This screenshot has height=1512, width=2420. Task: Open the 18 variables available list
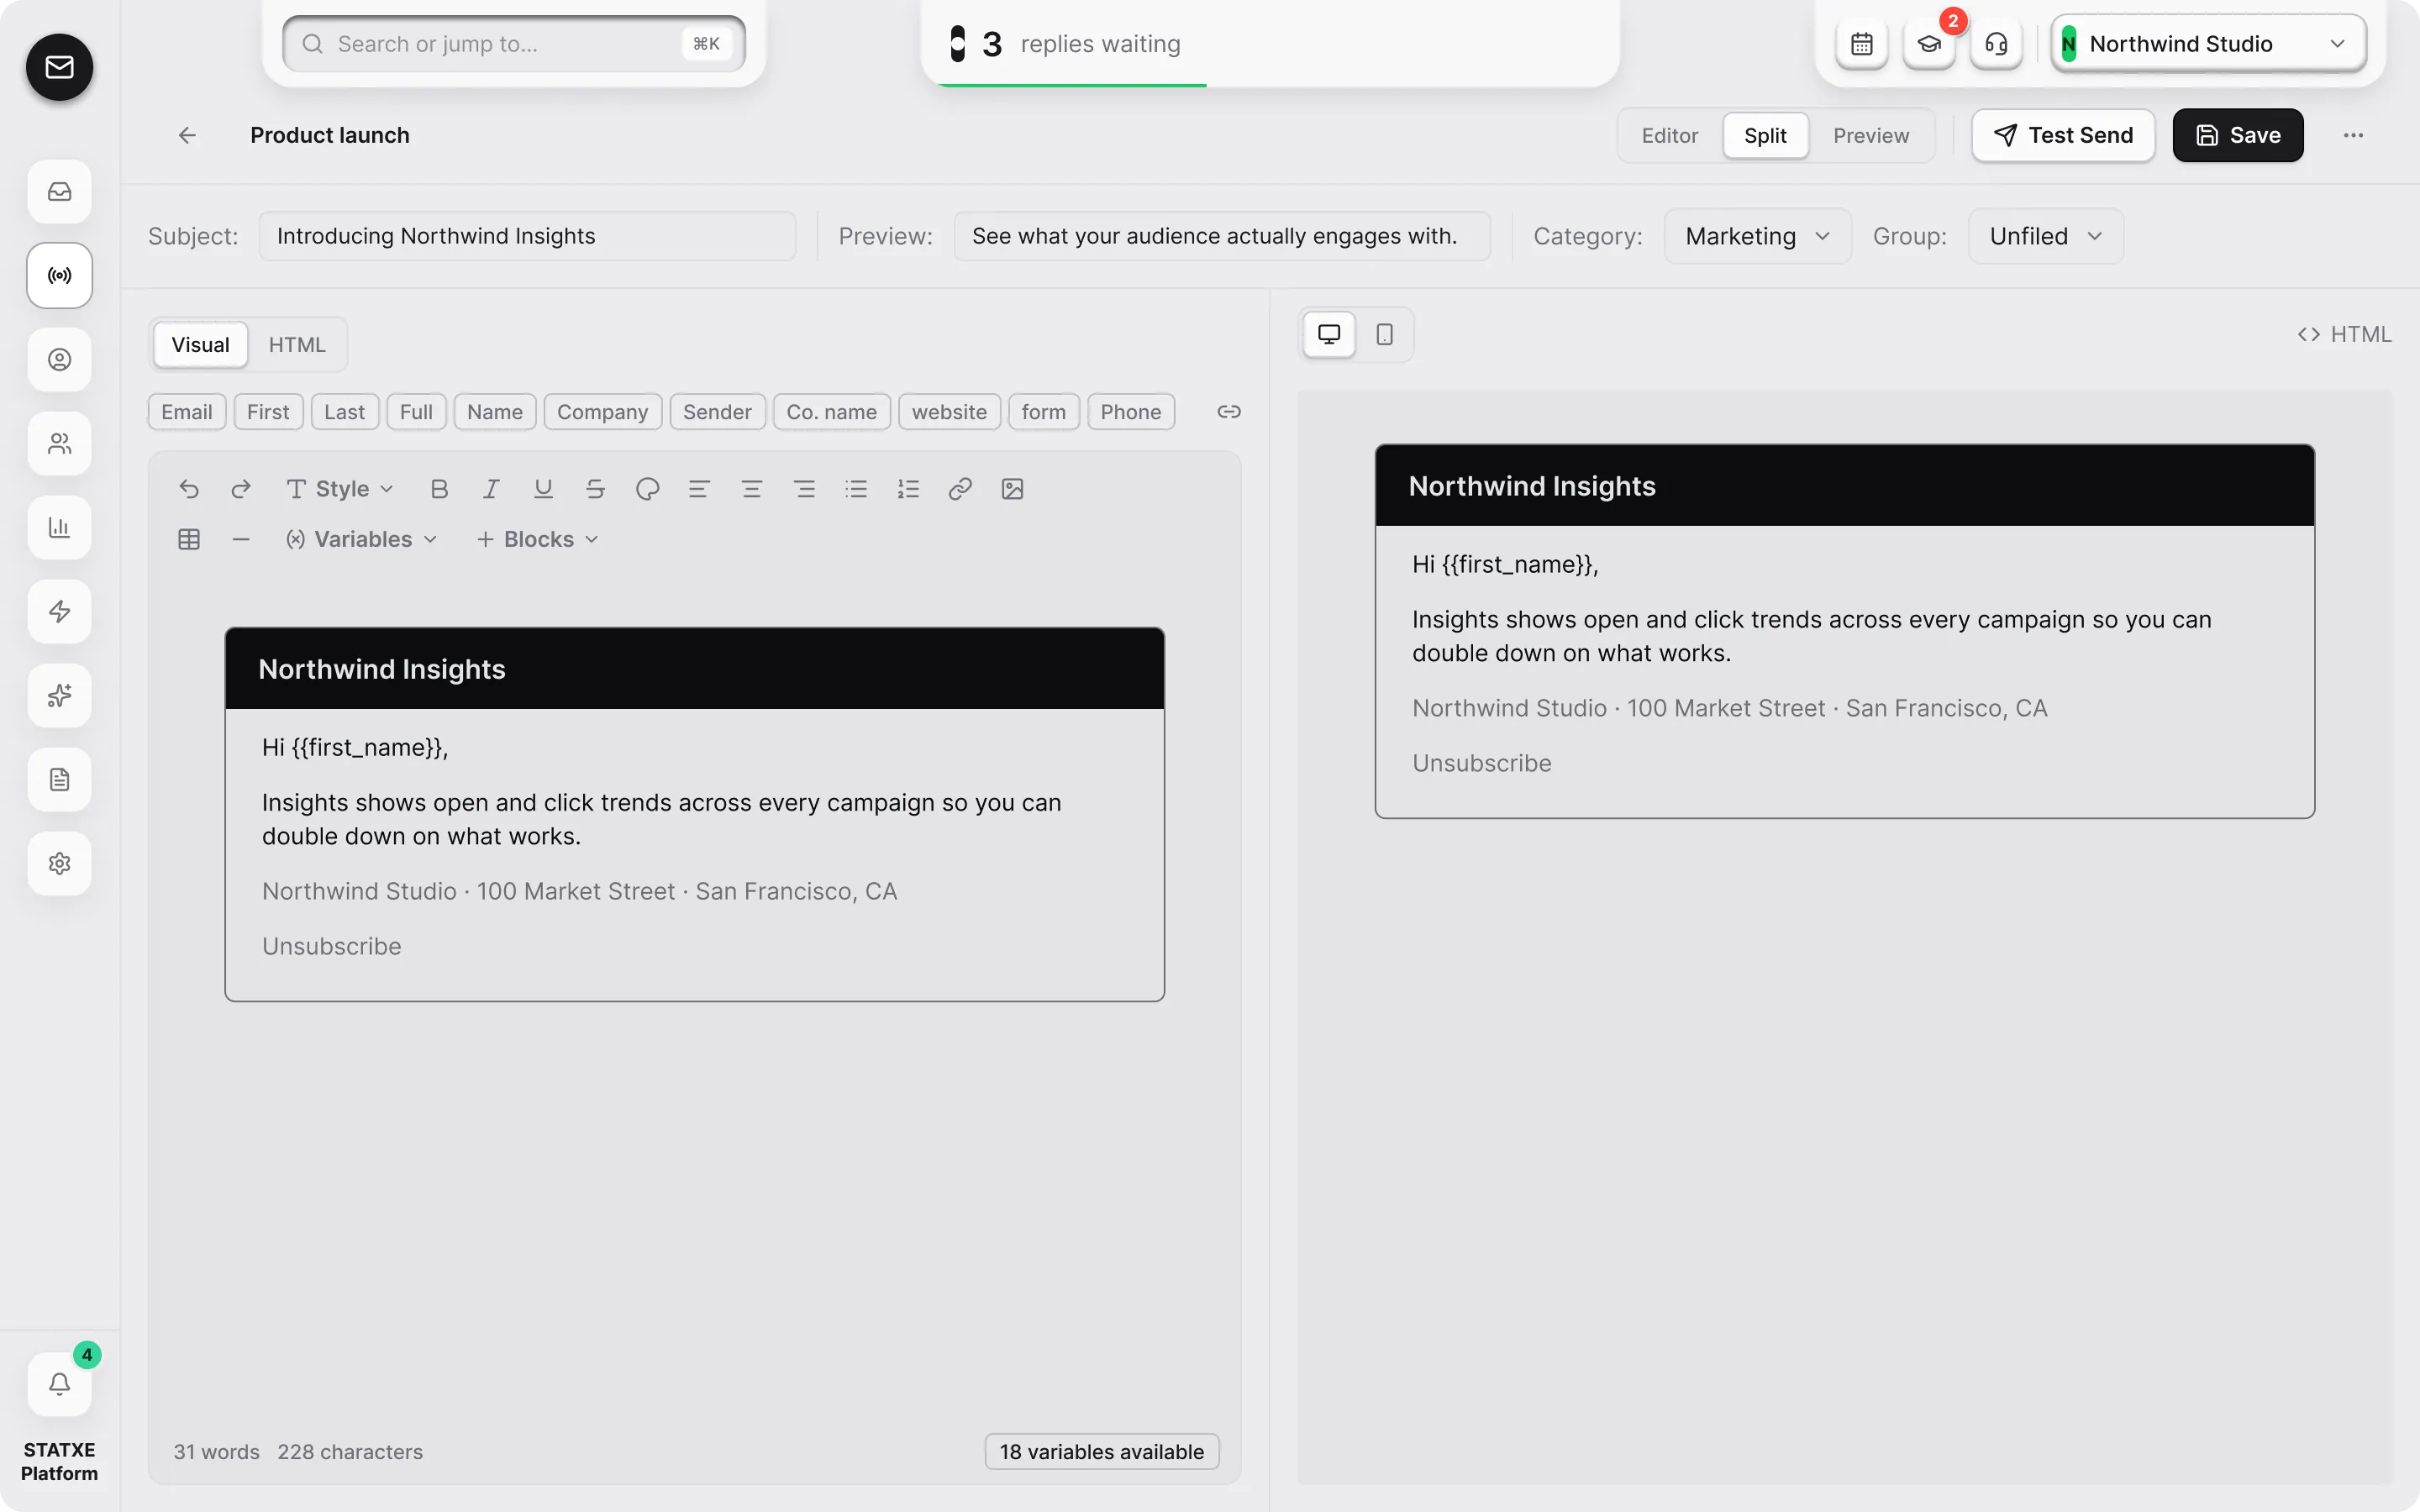(x=1102, y=1451)
